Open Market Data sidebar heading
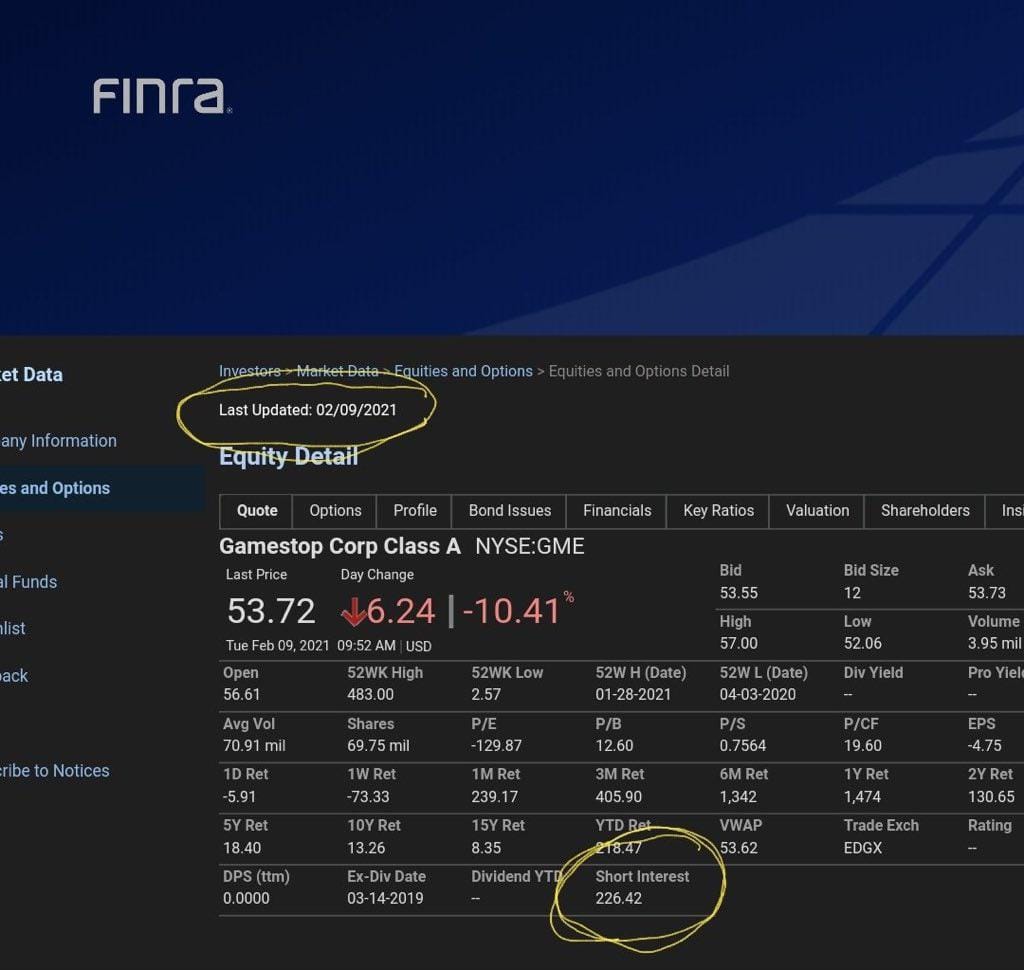Viewport: 1024px width, 970px height. 31,375
